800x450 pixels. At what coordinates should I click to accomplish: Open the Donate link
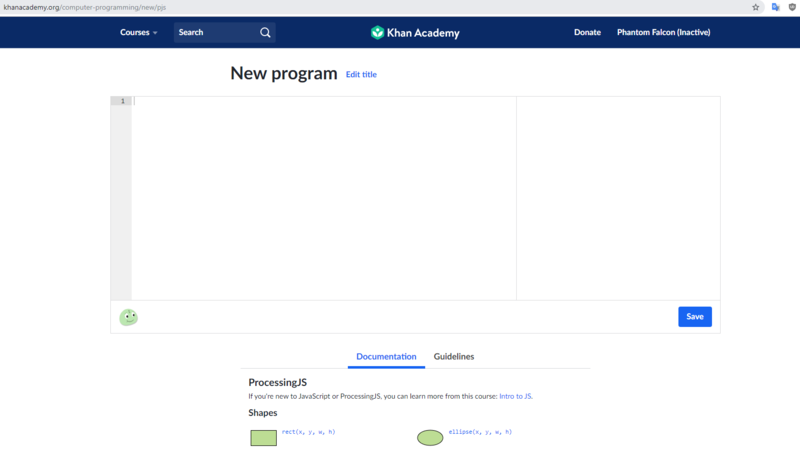[x=587, y=32]
